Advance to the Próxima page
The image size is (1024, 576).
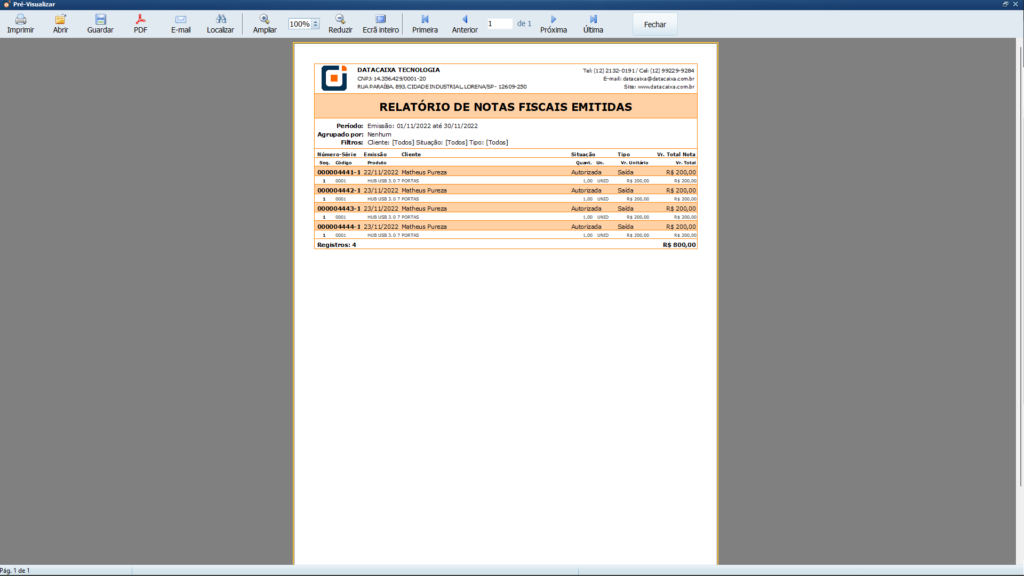point(553,20)
